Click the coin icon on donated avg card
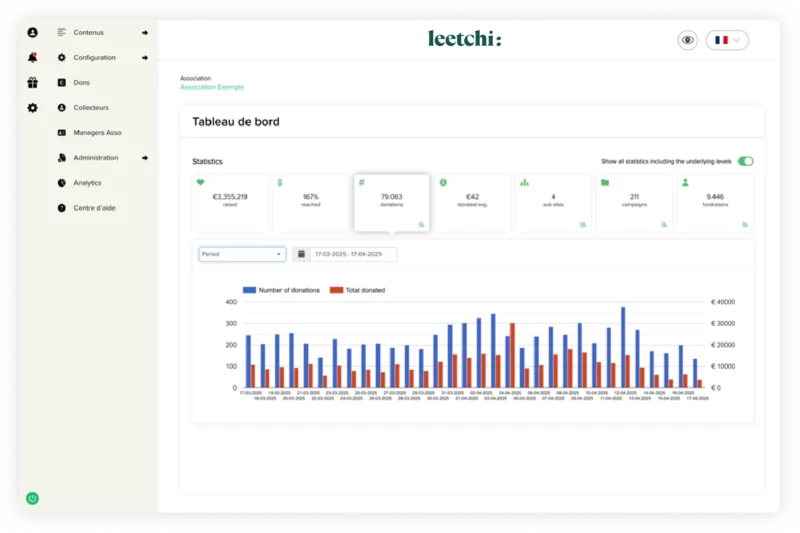This screenshot has width=800, height=533. point(443,182)
